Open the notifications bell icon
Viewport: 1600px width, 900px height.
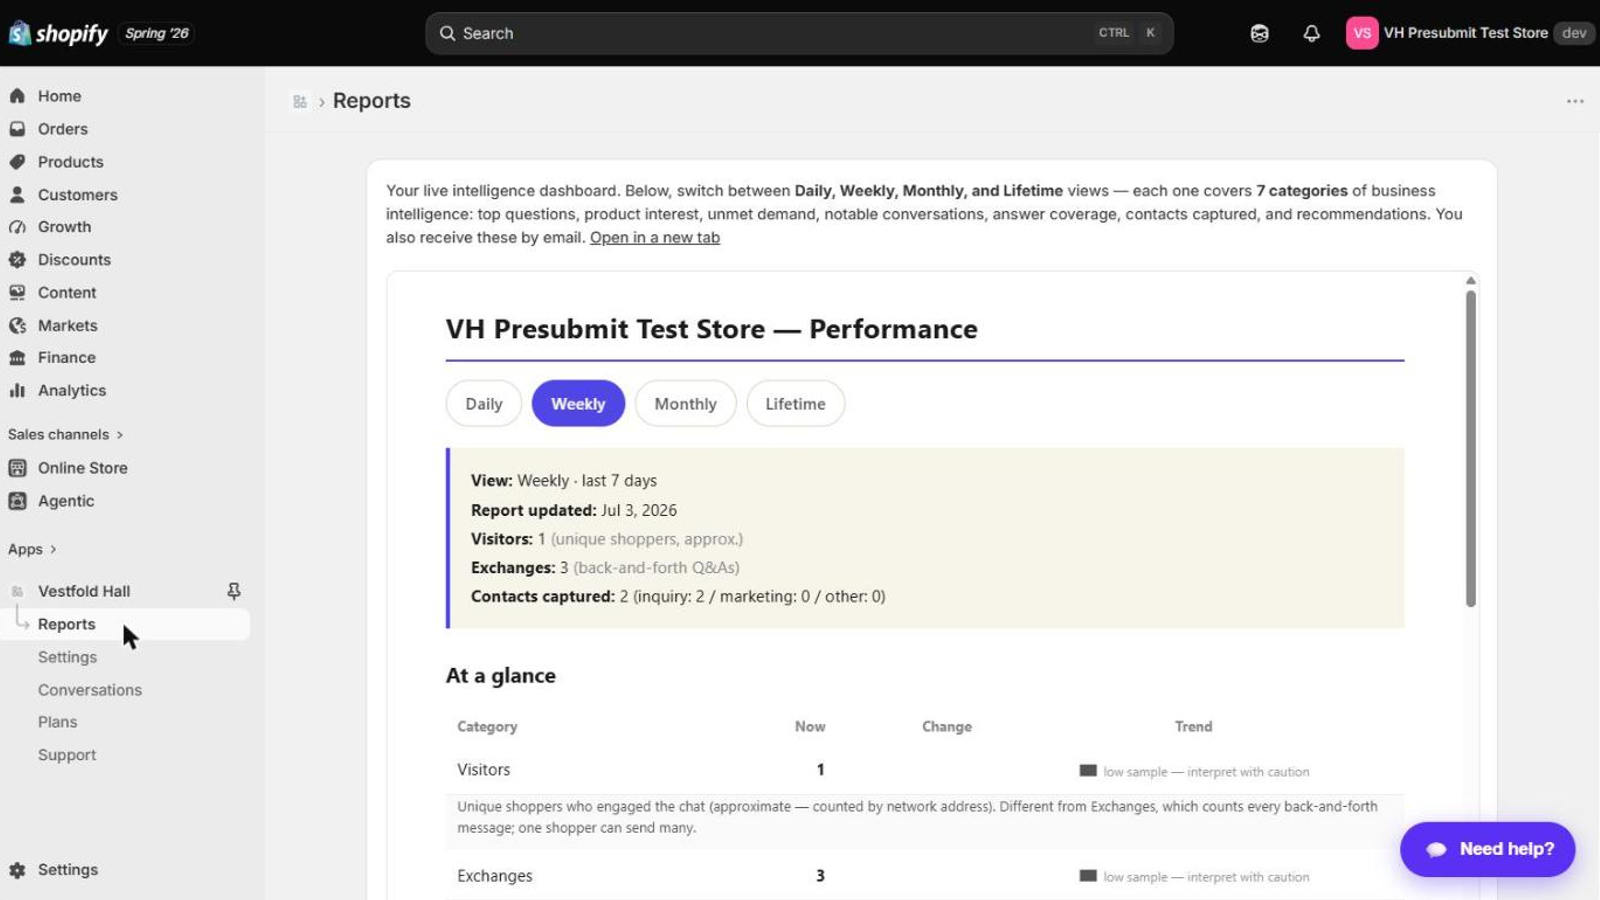[1311, 33]
